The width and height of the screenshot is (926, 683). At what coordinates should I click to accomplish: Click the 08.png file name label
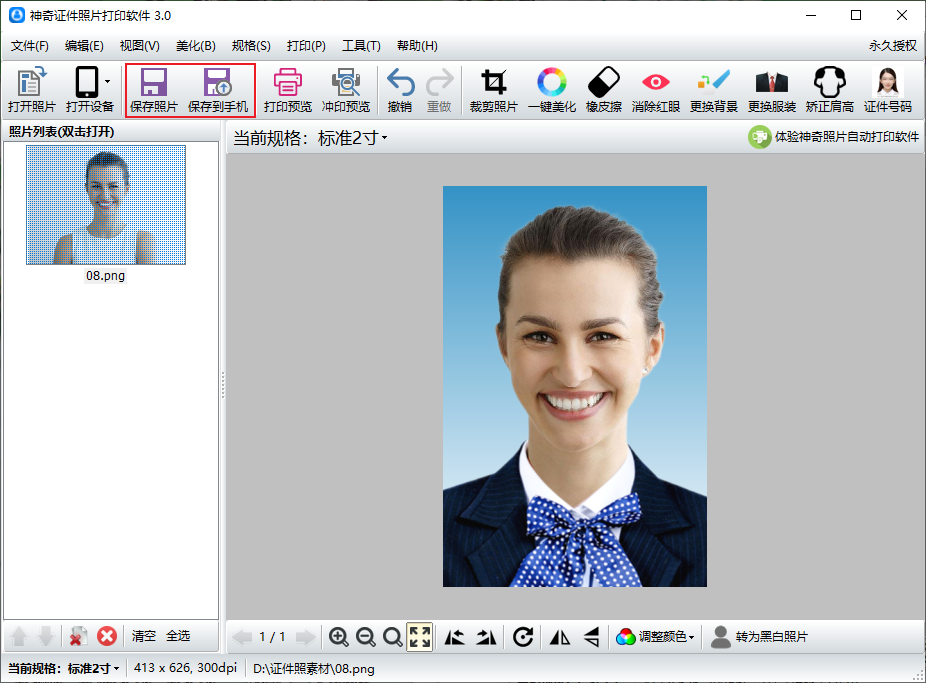pyautogui.click(x=105, y=276)
